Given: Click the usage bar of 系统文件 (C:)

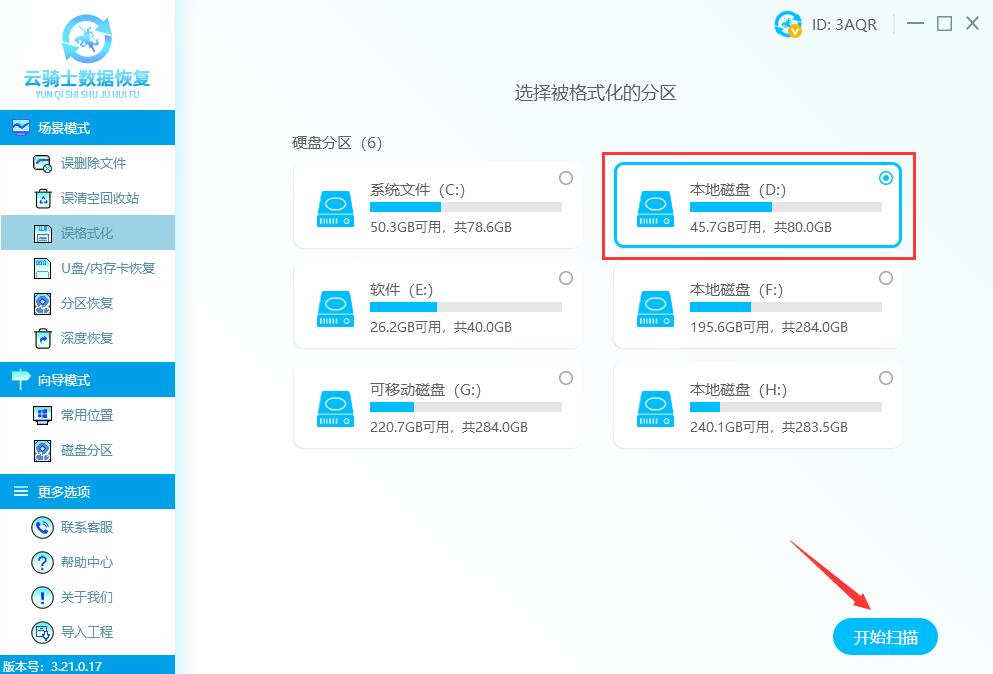Looking at the screenshot, I should (x=466, y=207).
